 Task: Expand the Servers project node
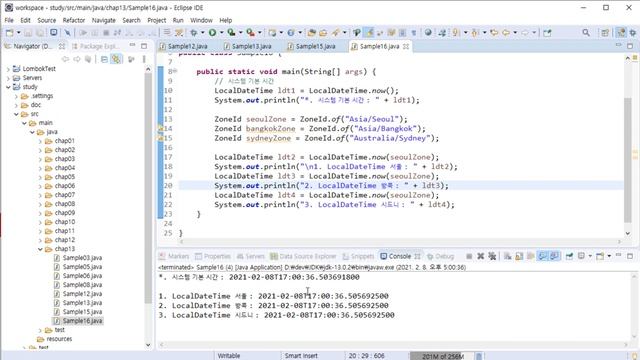coord(8,78)
